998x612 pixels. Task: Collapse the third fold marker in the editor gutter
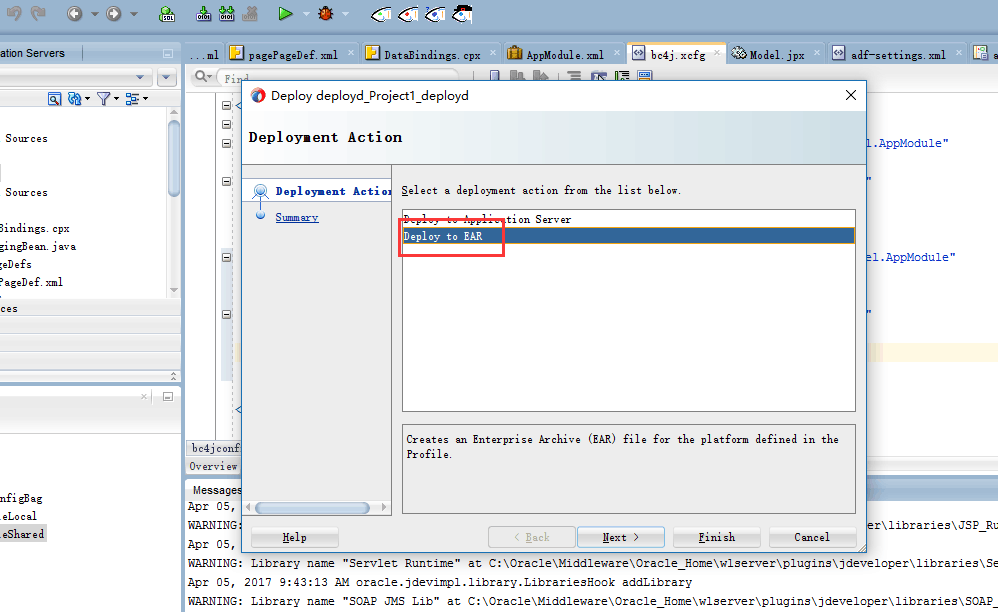coord(227,144)
